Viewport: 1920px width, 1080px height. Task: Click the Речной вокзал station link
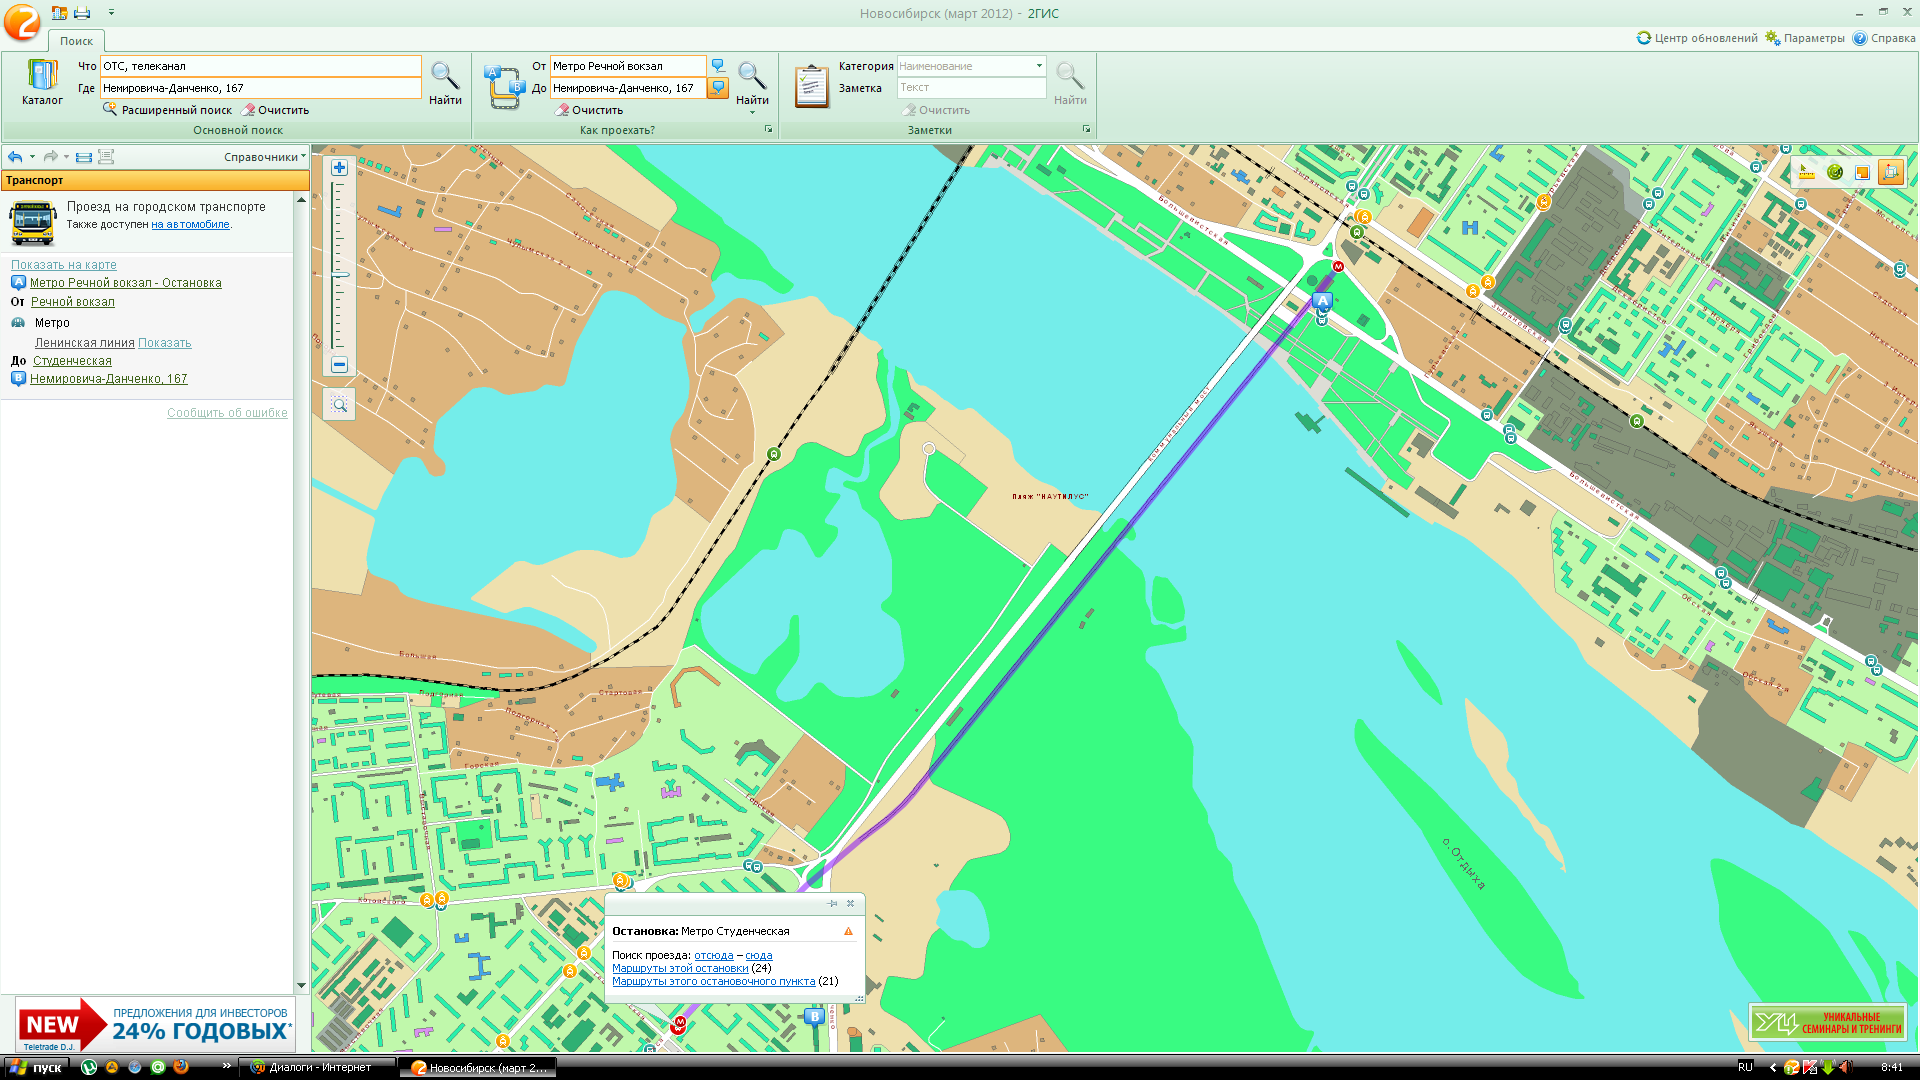[73, 302]
